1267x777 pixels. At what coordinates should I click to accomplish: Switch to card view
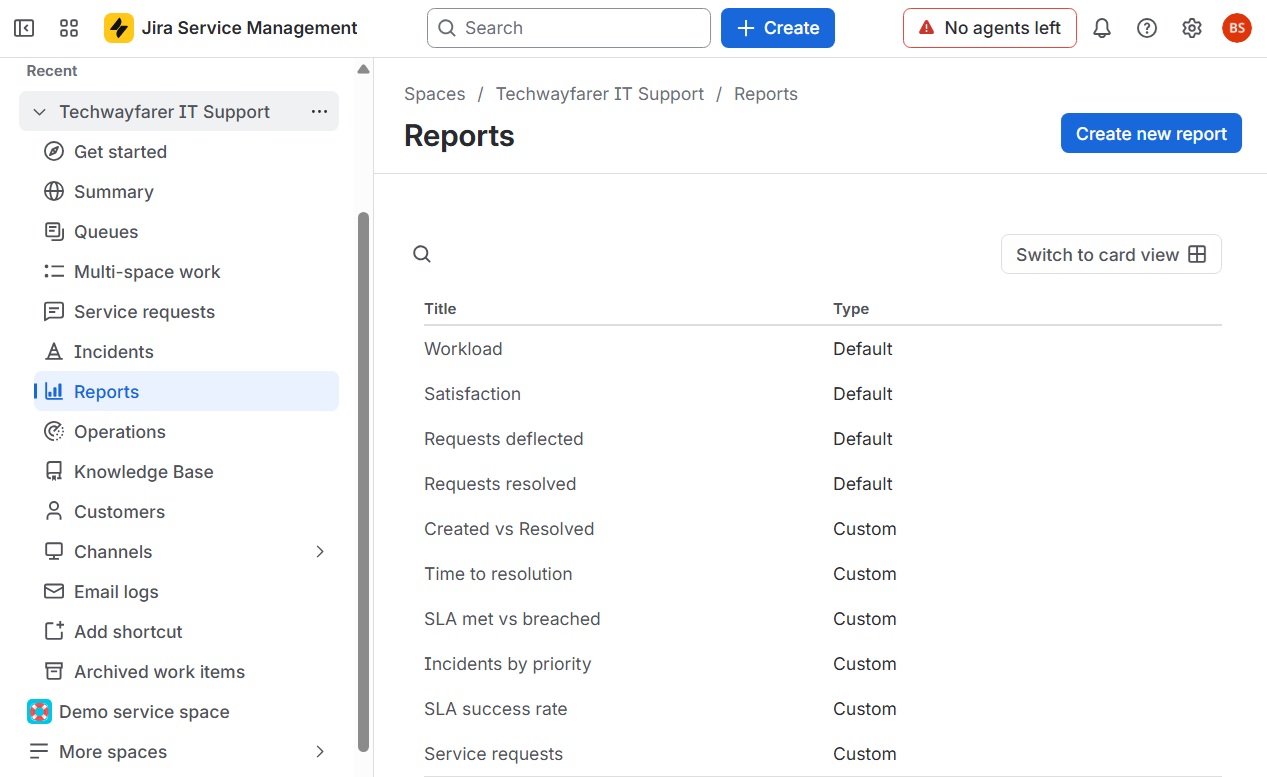tap(1111, 255)
